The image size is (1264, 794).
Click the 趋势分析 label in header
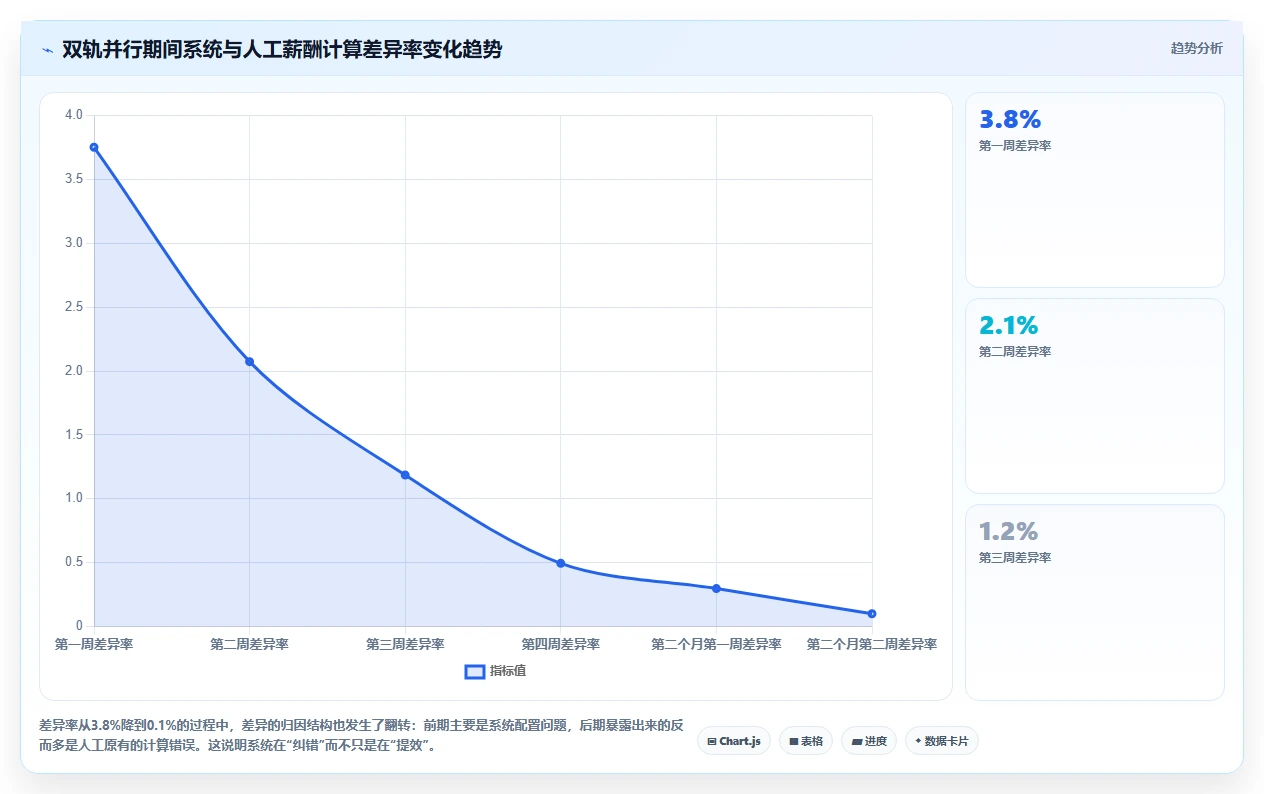tap(1197, 48)
